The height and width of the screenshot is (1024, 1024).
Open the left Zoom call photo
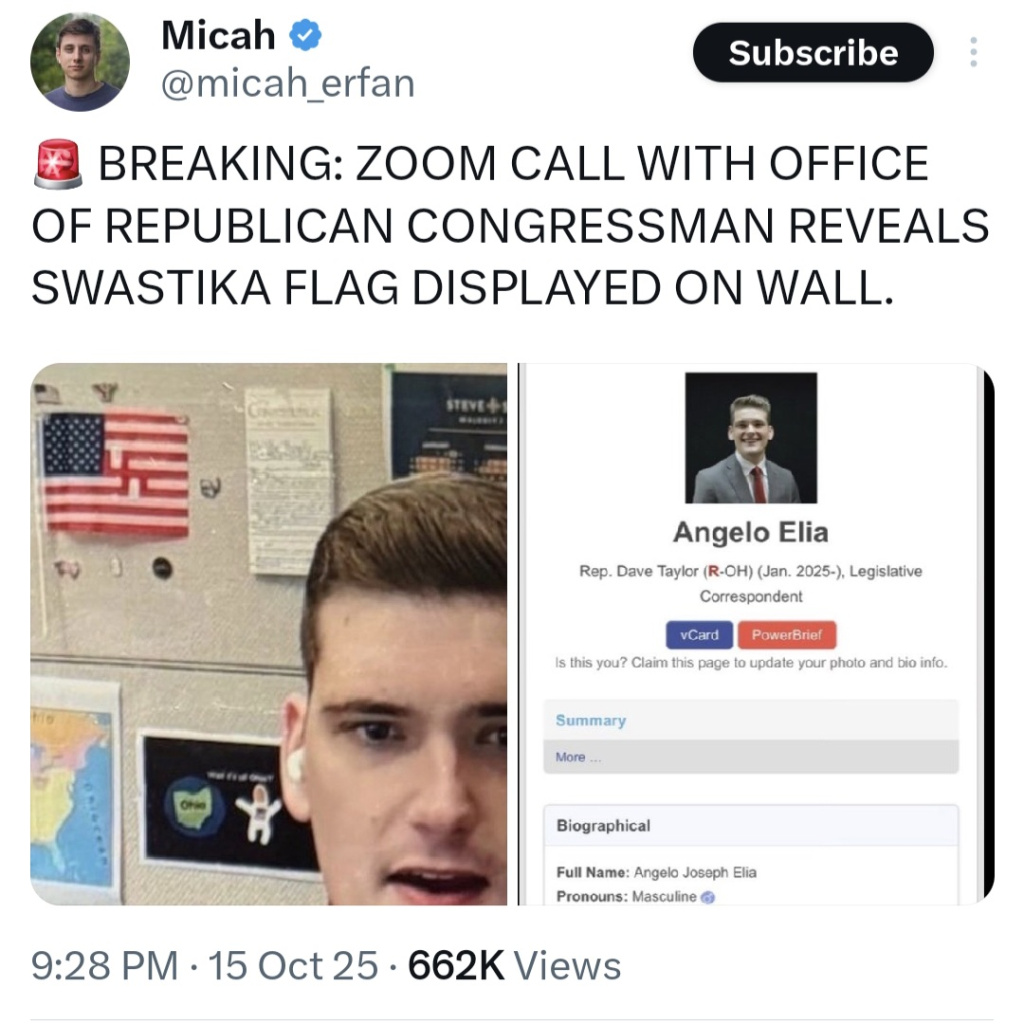(x=269, y=634)
